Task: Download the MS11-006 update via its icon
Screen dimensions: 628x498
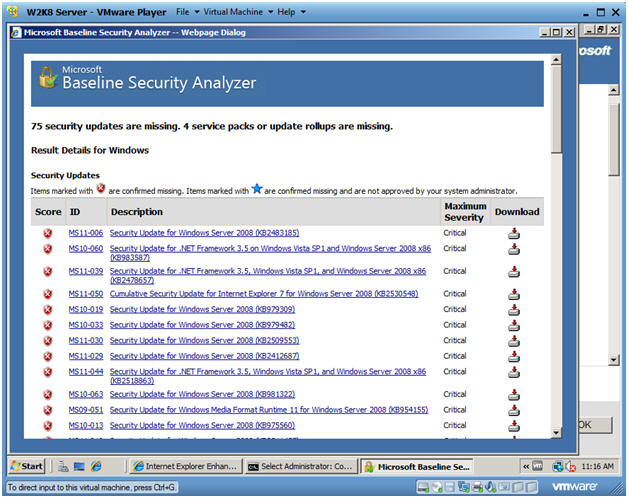Action: 514,233
